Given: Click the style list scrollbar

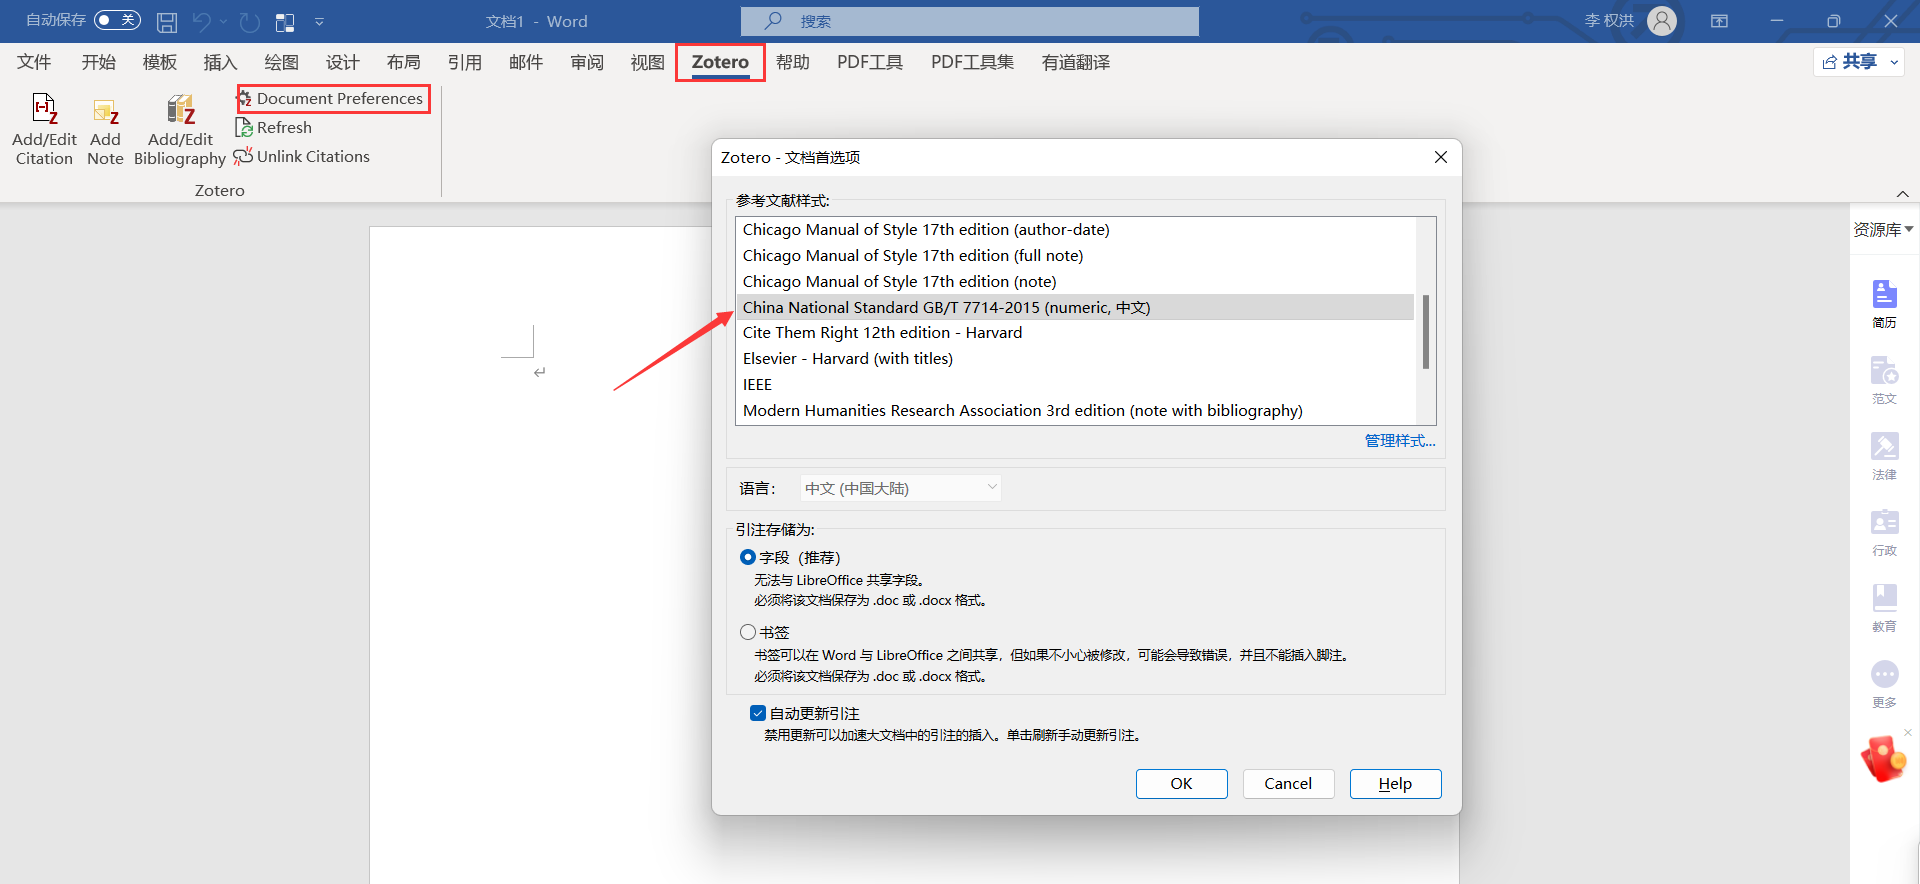Looking at the screenshot, I should click(1426, 332).
